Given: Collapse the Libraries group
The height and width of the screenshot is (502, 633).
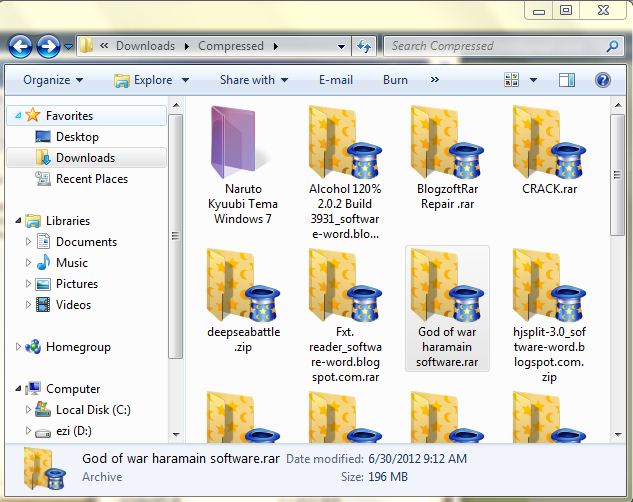Looking at the screenshot, I should pos(18,221).
